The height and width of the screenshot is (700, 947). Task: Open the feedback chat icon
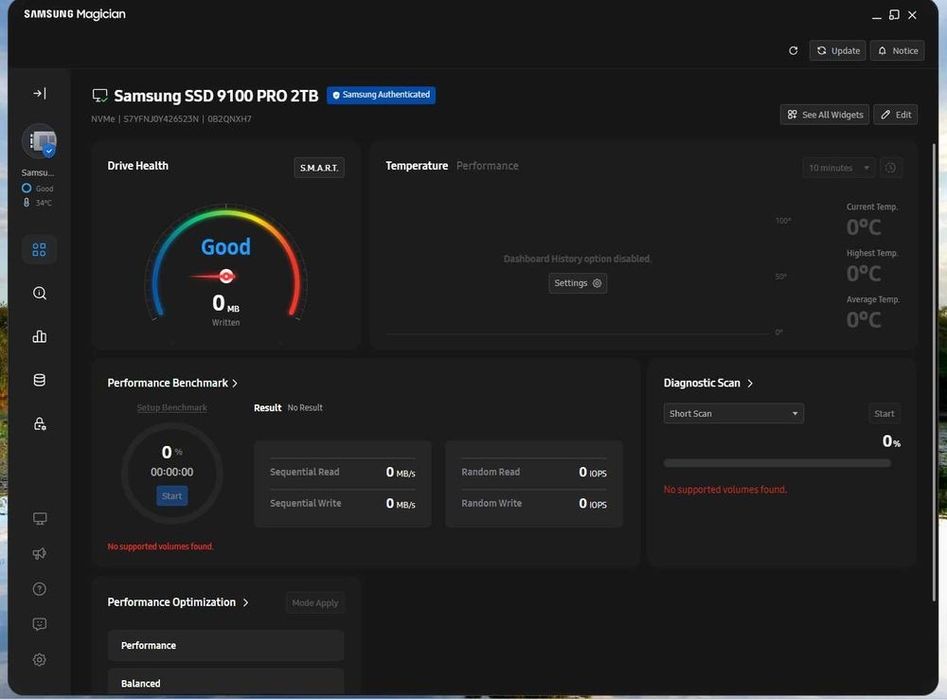39,624
